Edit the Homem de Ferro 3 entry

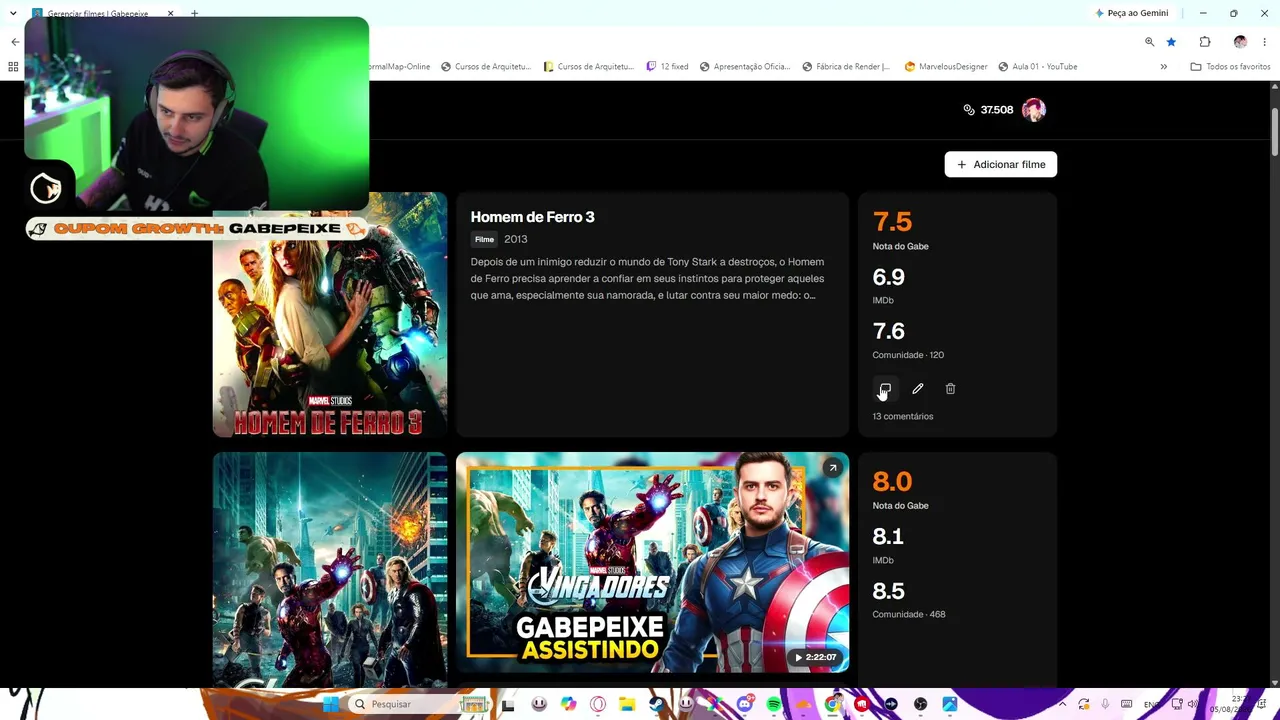(918, 389)
